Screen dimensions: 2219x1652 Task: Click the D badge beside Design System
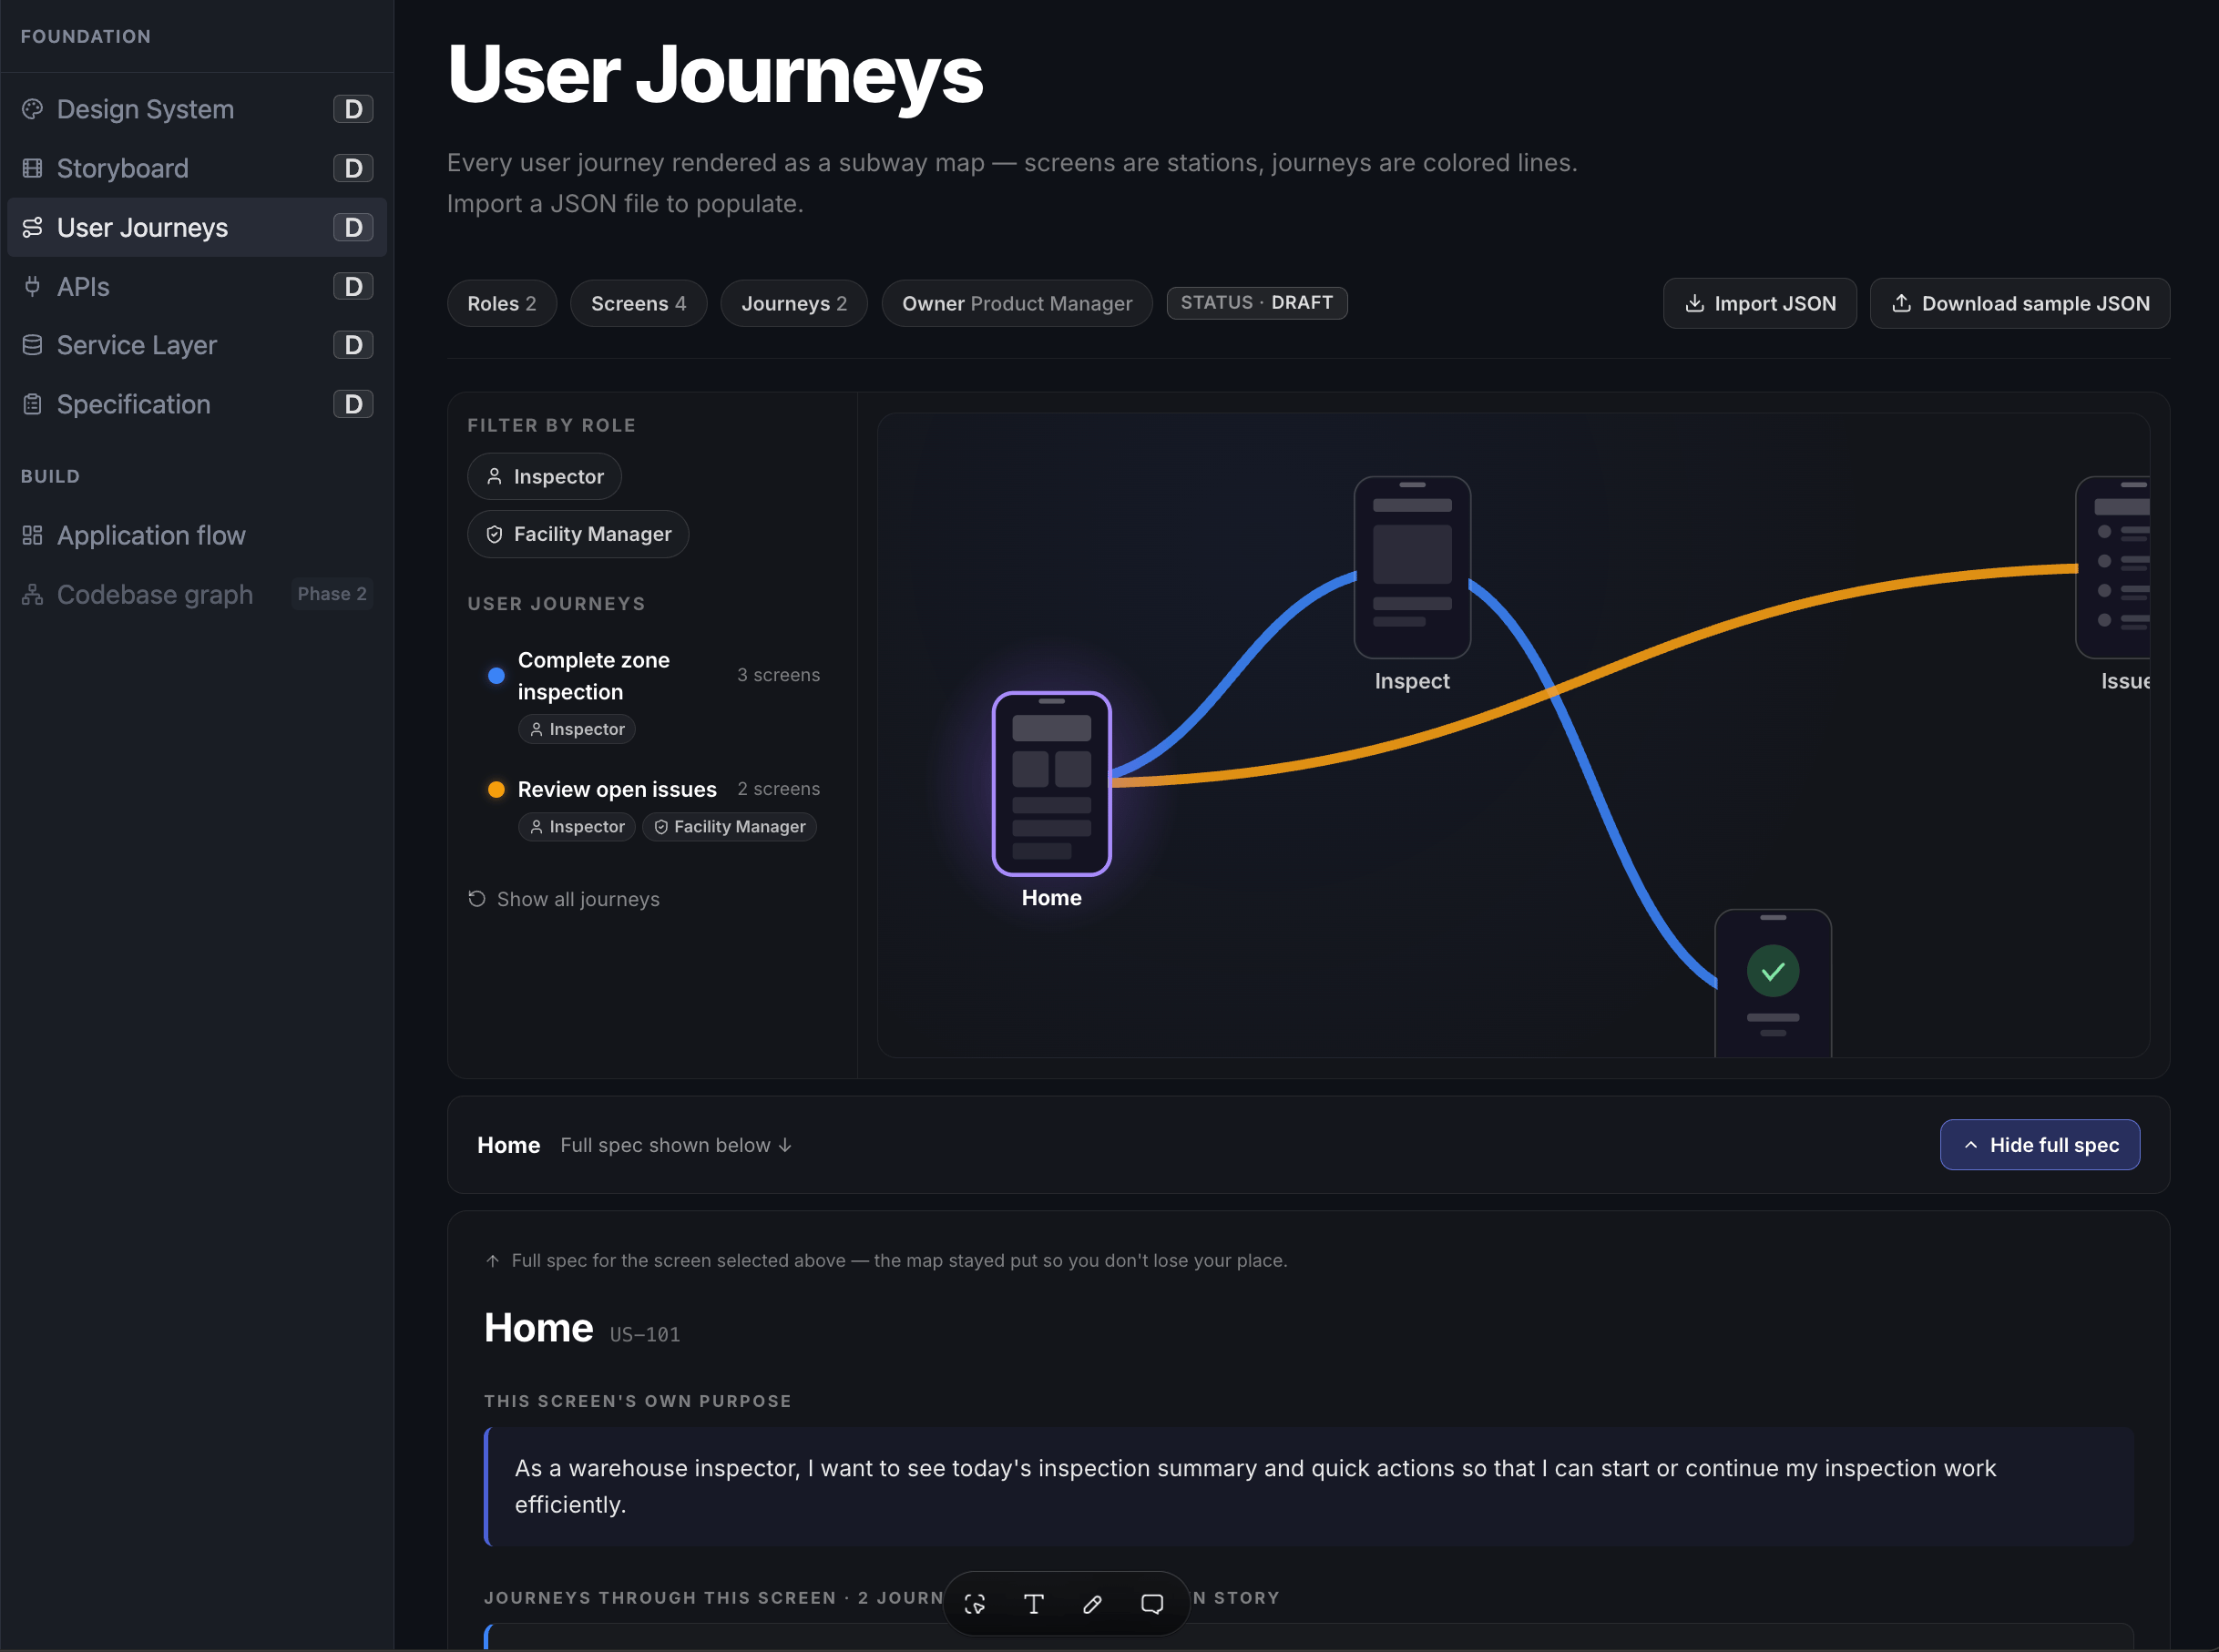pos(353,109)
